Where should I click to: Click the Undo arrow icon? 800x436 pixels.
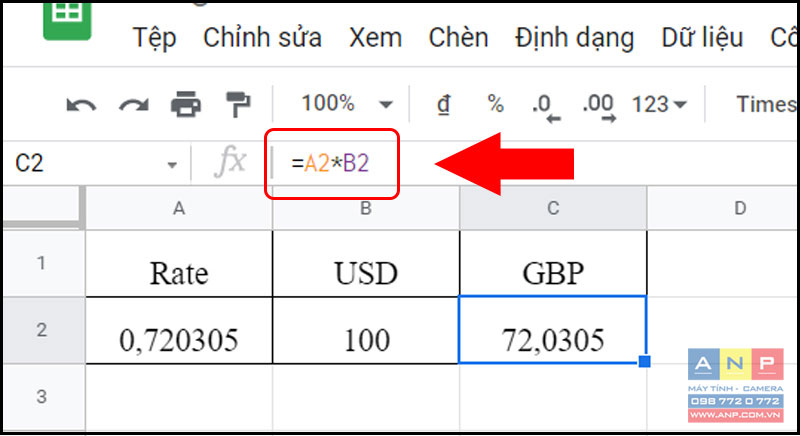(x=82, y=106)
